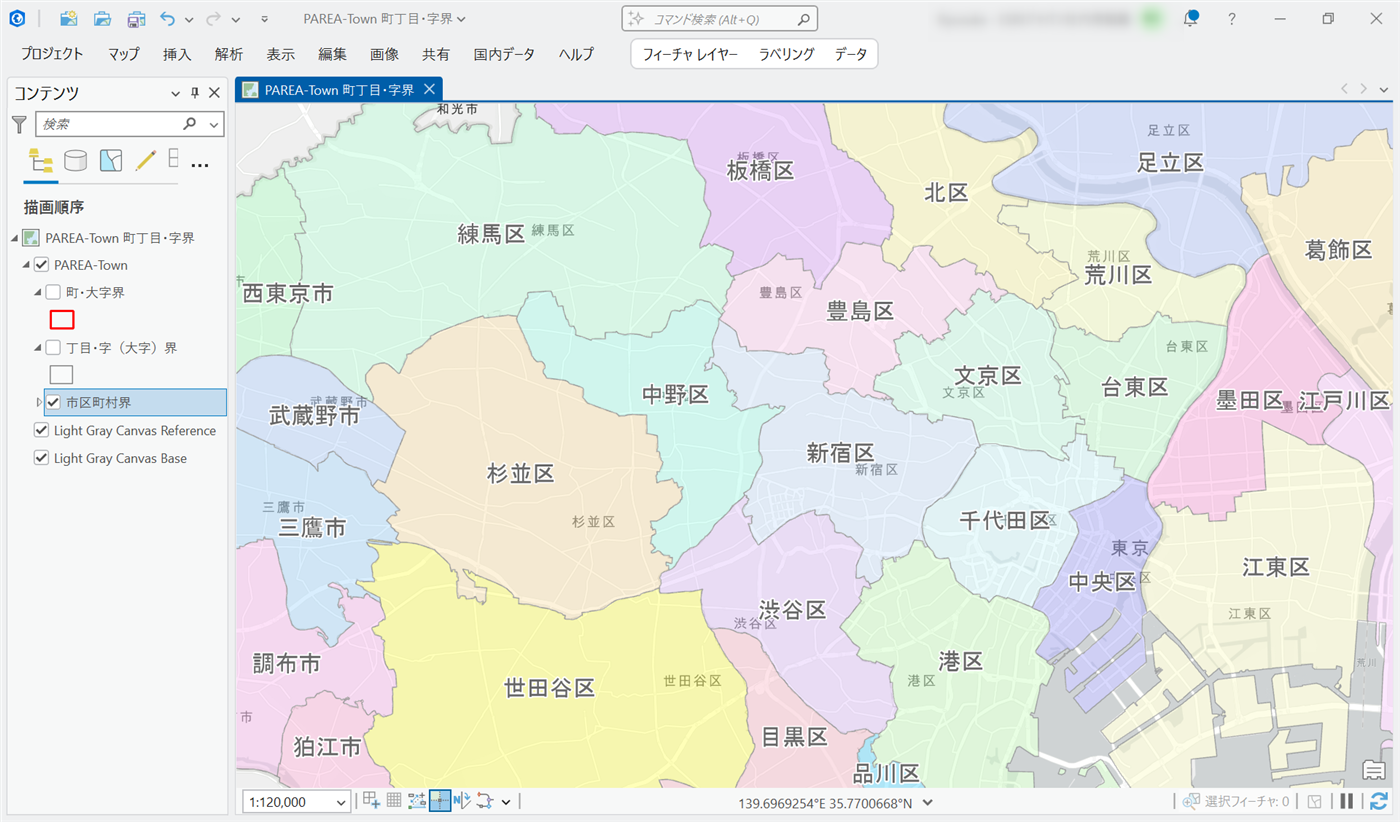Refresh the map with the refresh icon

pyautogui.click(x=1380, y=801)
